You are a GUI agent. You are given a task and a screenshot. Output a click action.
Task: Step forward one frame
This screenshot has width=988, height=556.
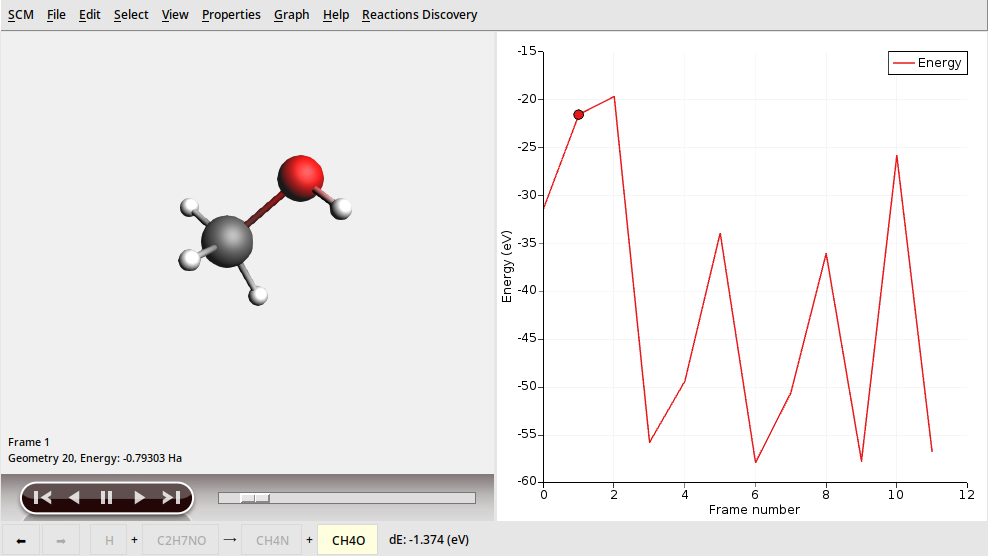139,497
